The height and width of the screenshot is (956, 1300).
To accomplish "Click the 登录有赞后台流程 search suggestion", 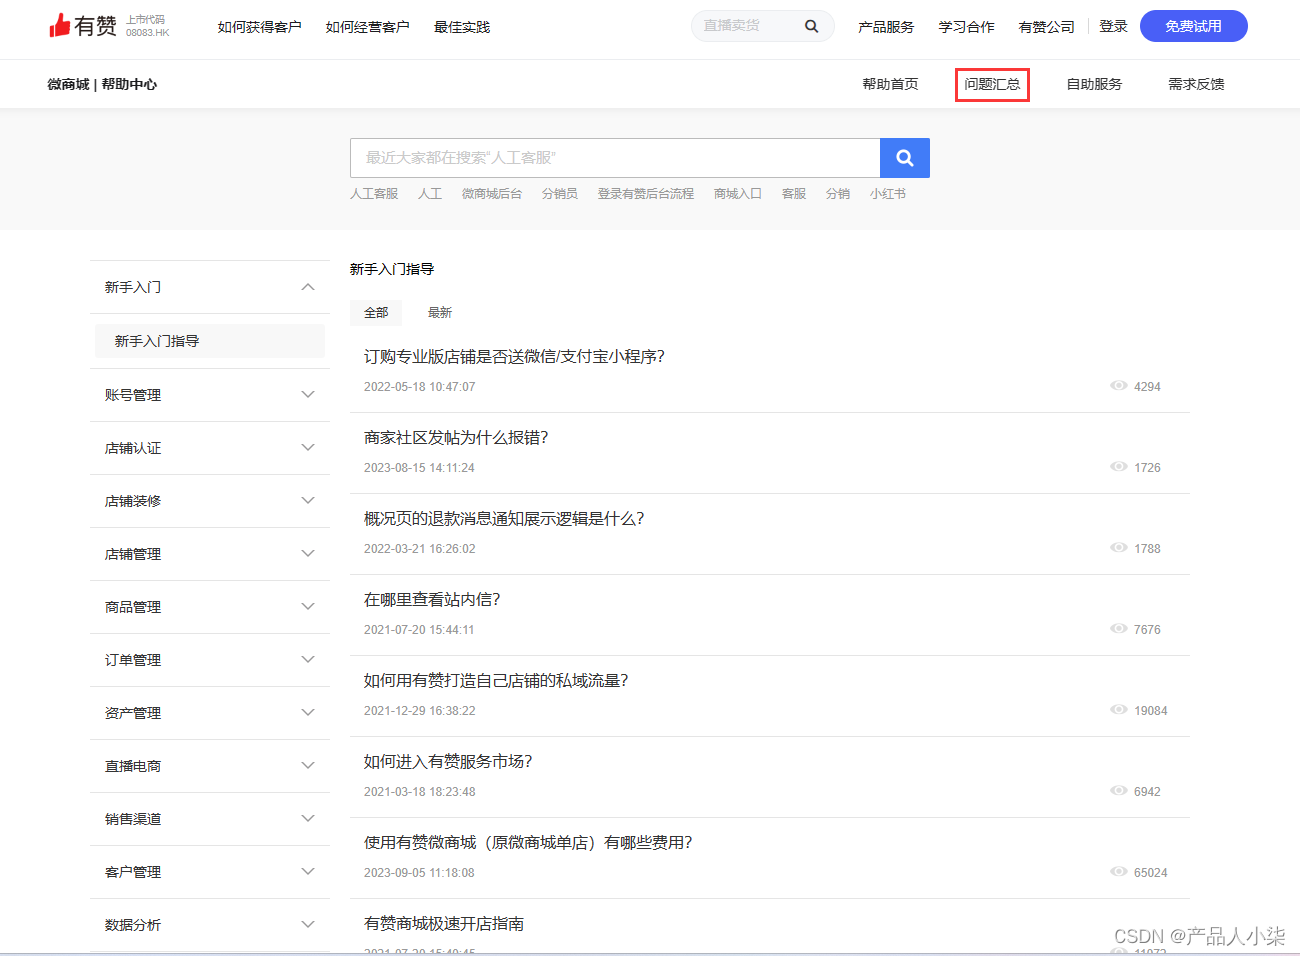I will [x=646, y=194].
